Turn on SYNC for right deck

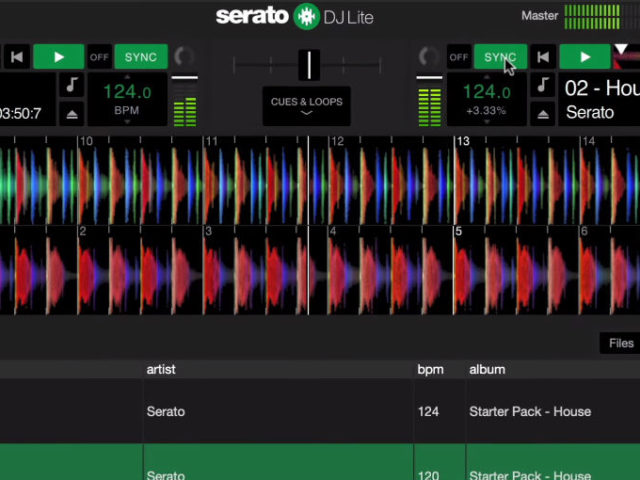point(500,57)
